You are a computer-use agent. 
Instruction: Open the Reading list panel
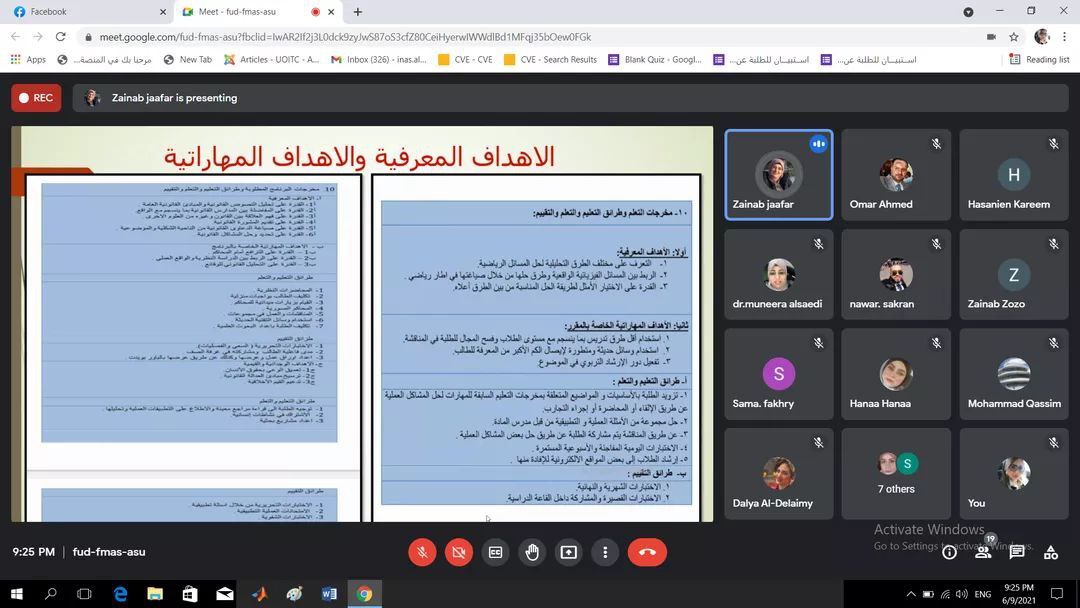[1039, 60]
